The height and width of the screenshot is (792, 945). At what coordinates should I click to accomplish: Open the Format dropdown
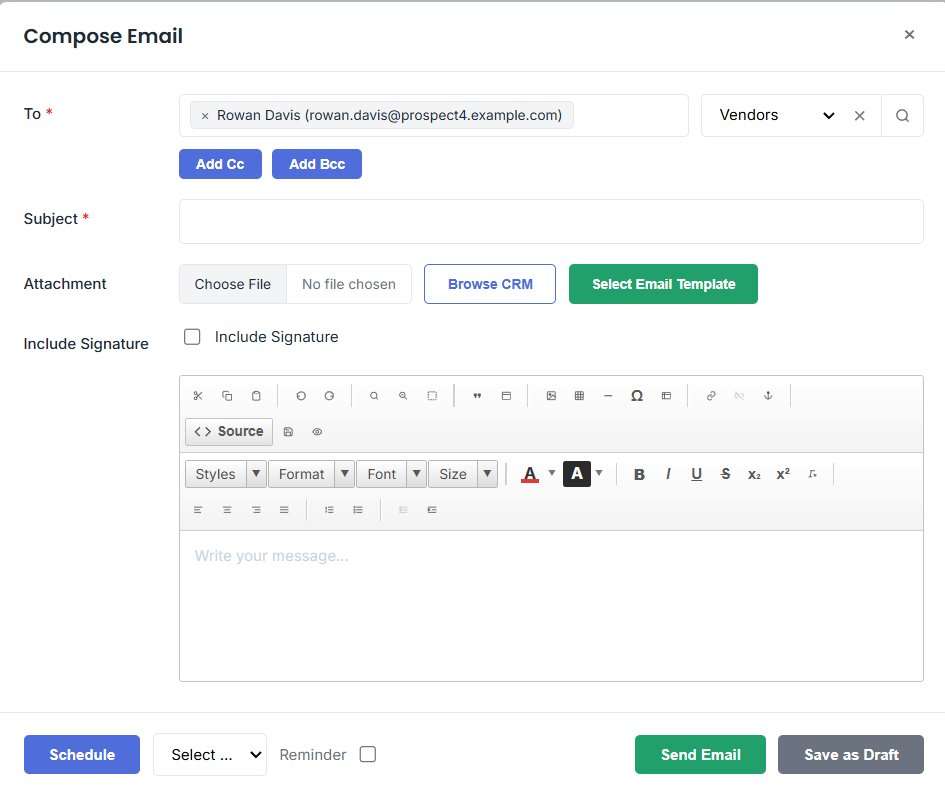point(311,474)
